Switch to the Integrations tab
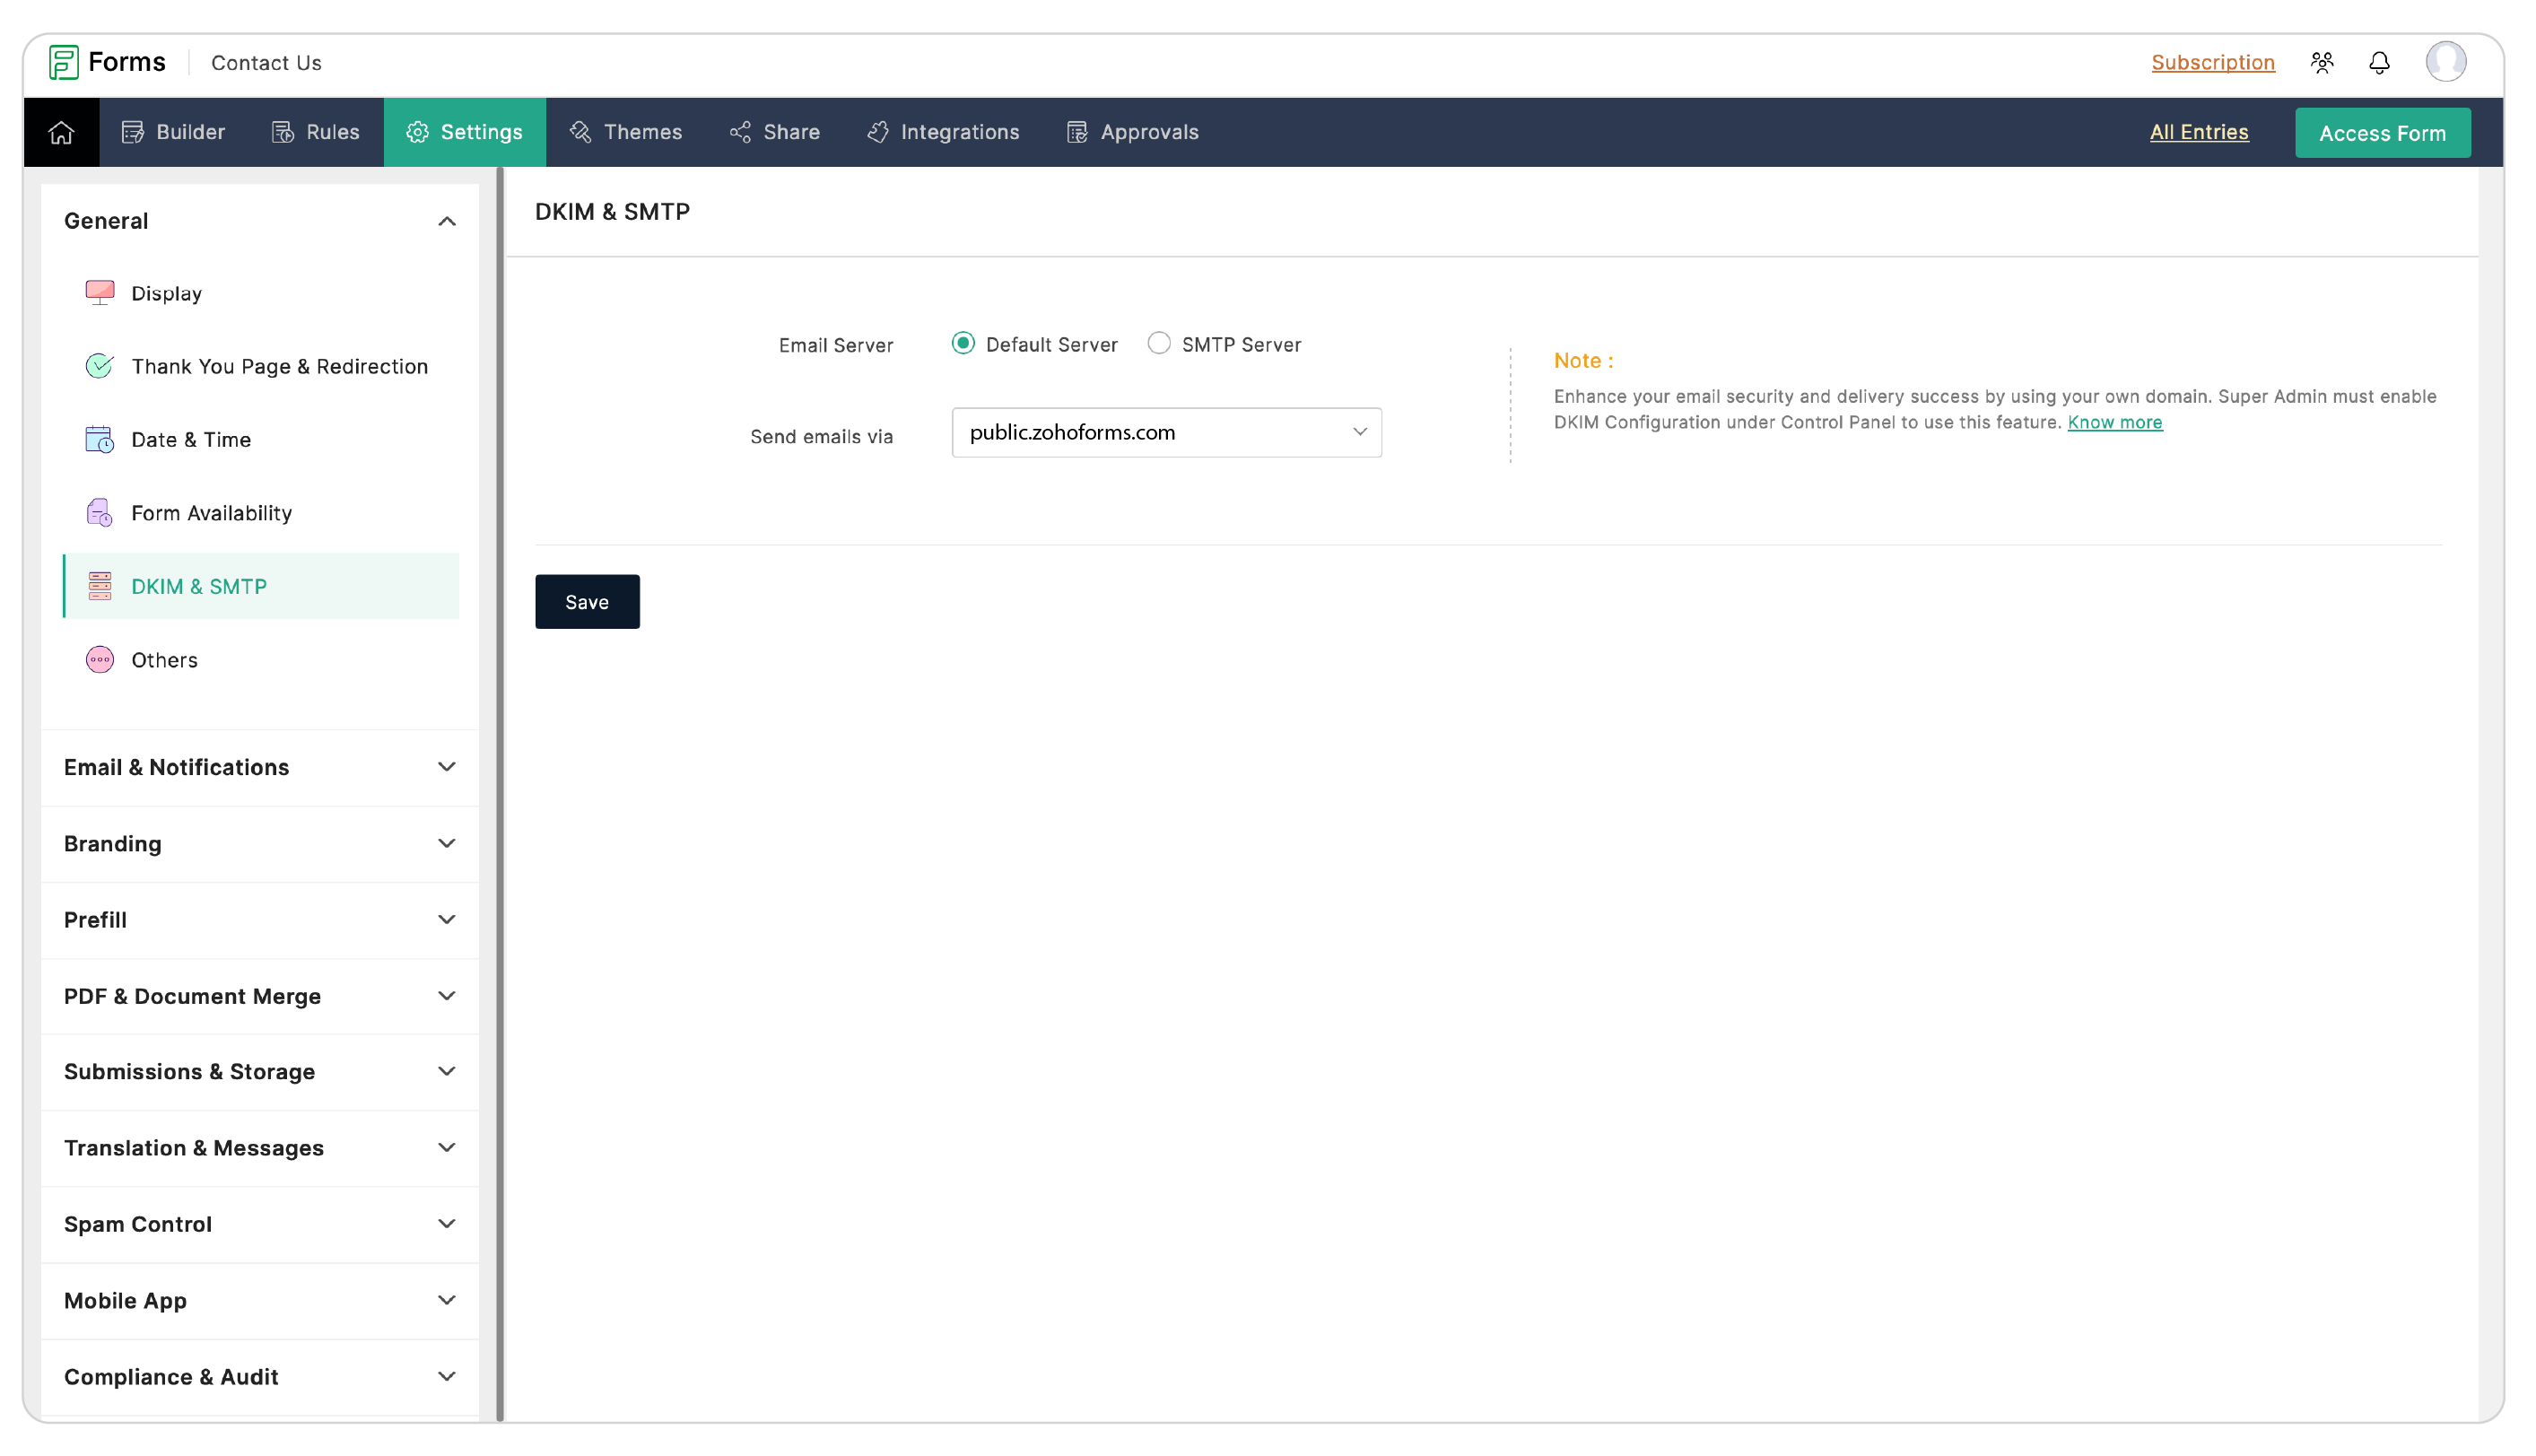The height and width of the screenshot is (1456, 2536). click(960, 133)
